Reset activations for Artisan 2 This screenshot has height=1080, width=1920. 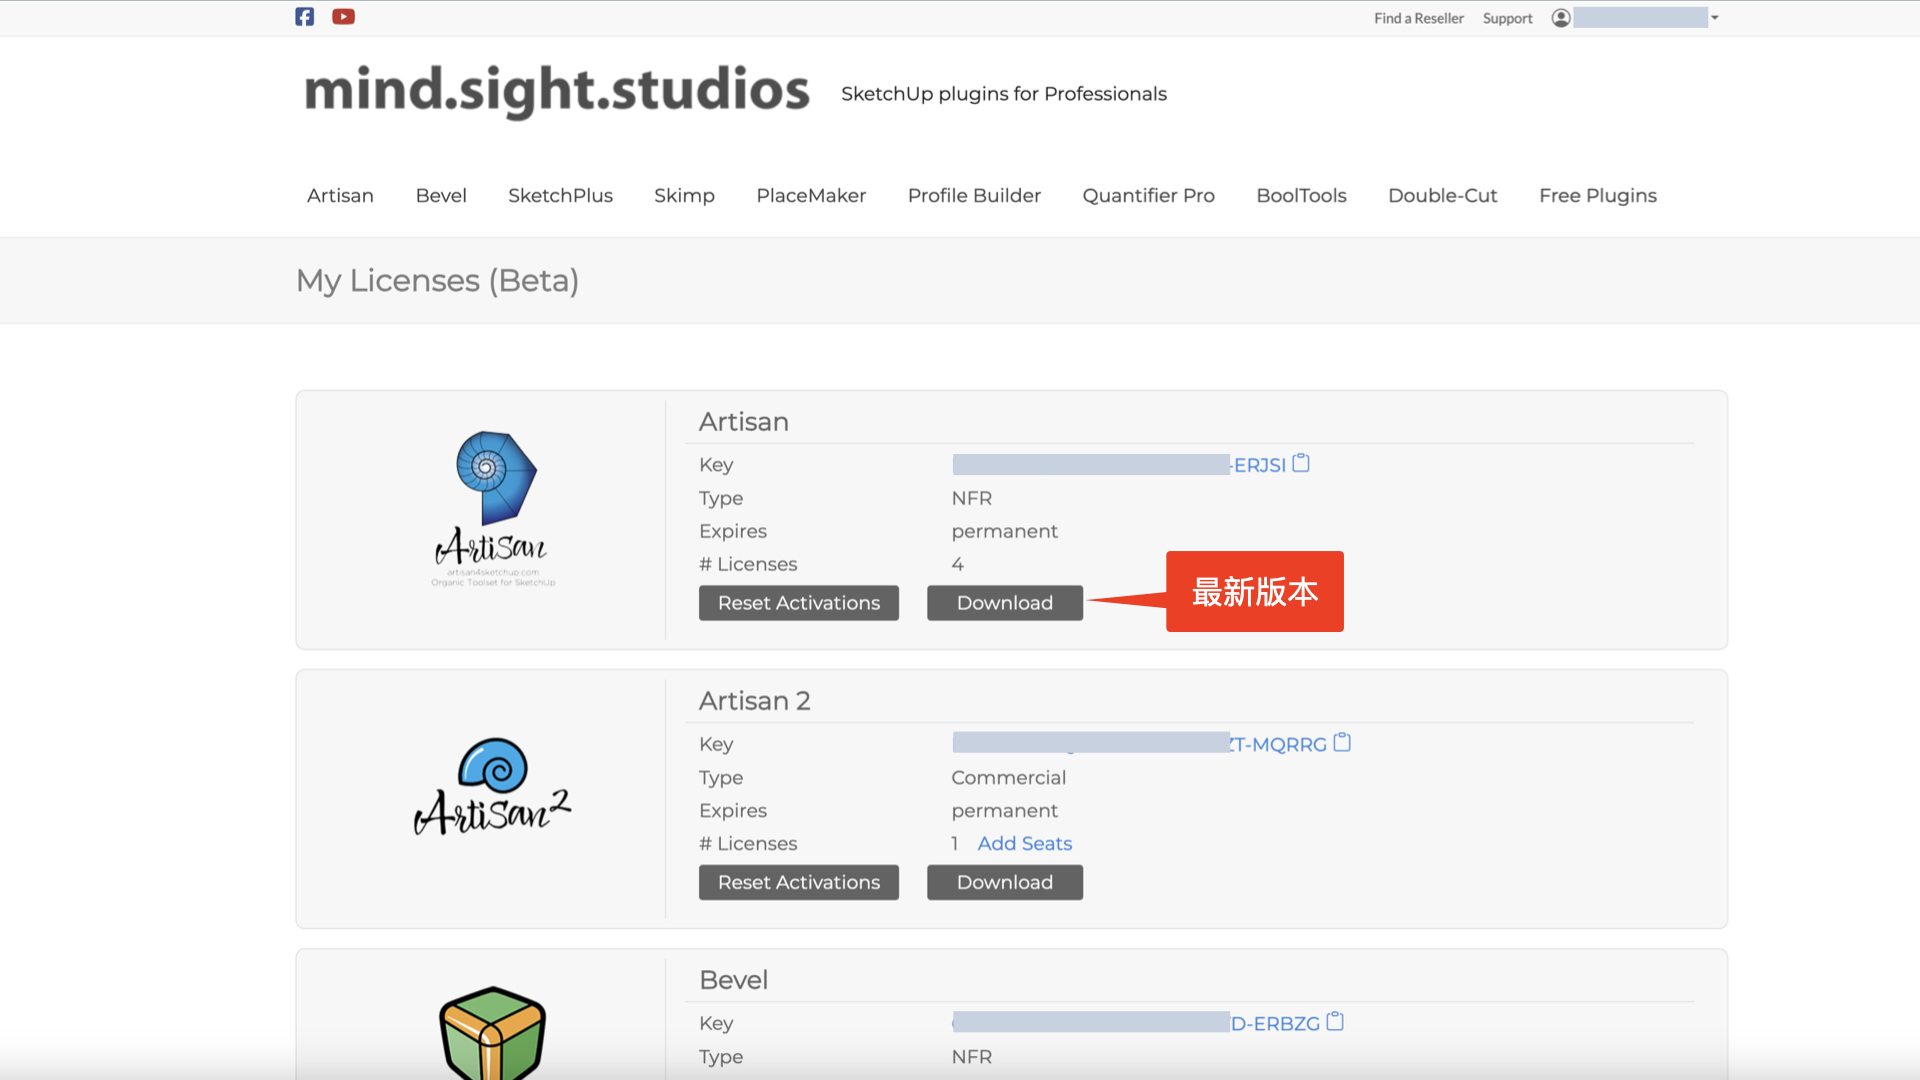(798, 882)
